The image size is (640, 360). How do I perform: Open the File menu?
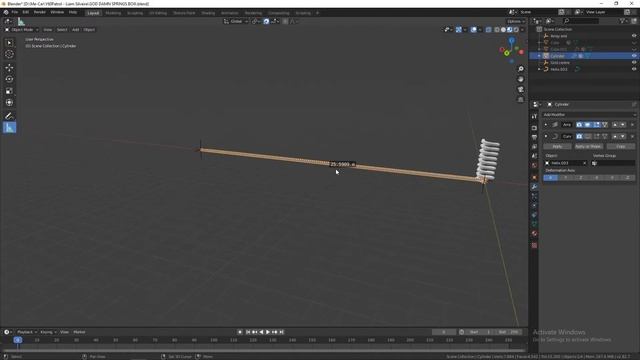[x=15, y=12]
